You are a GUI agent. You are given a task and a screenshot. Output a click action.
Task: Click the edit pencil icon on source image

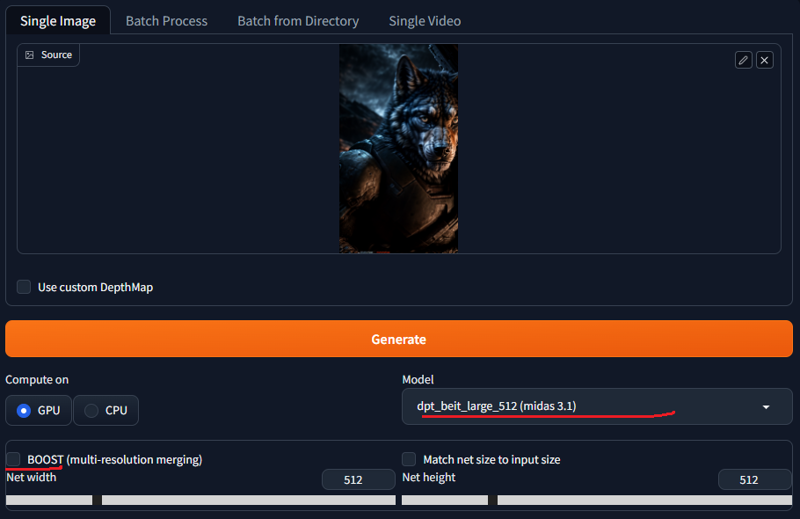(x=743, y=60)
